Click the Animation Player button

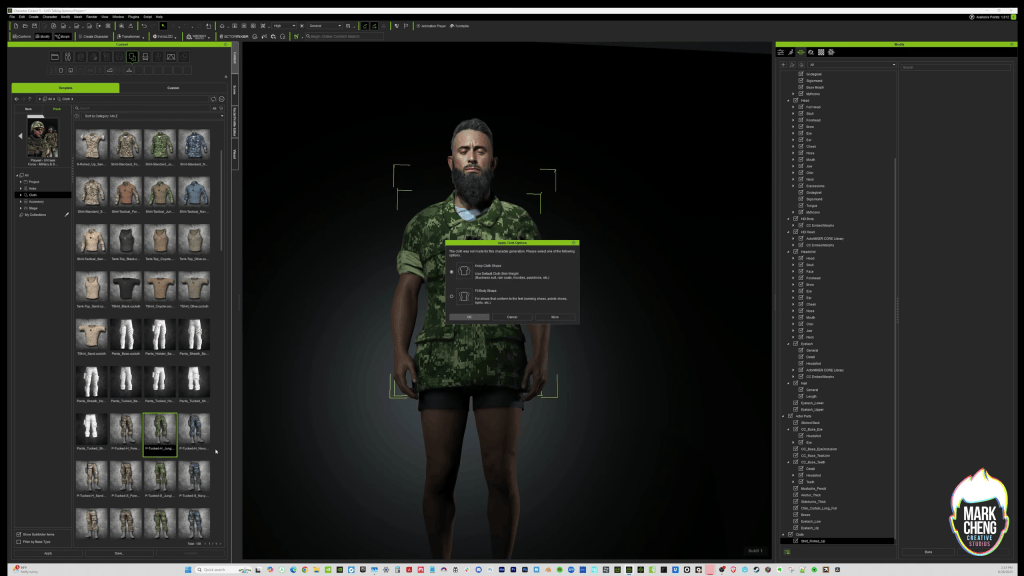(x=432, y=26)
